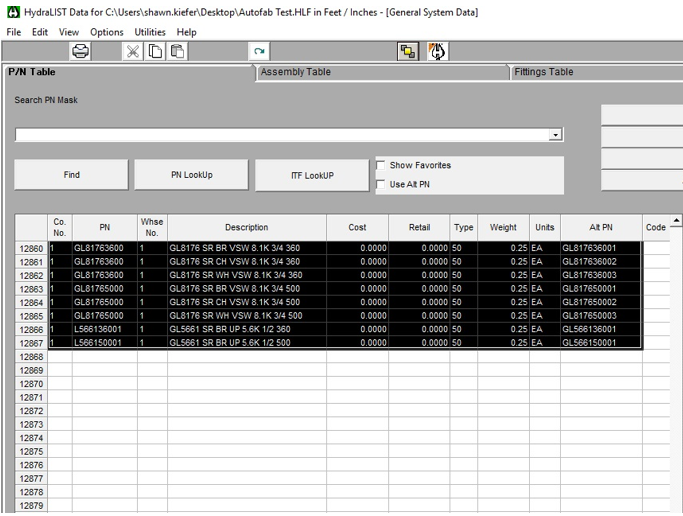Click the Type column header

(463, 227)
